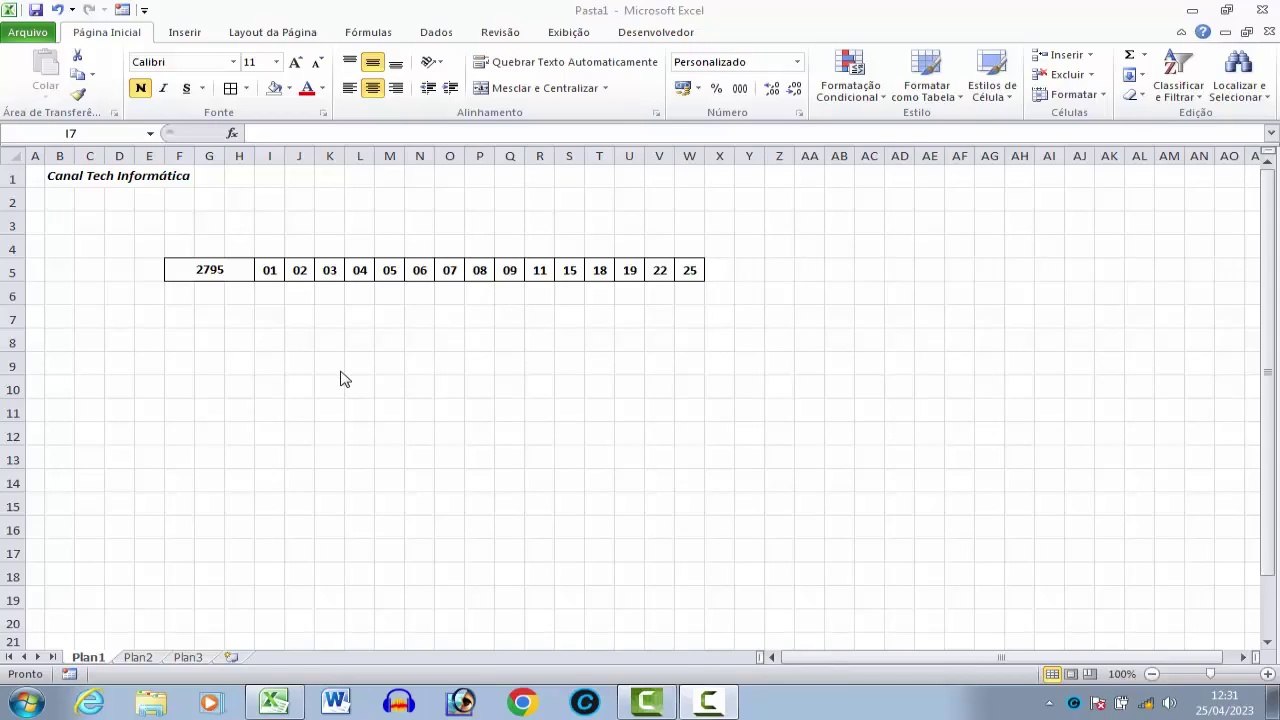Open the Plan2 sheet tab
Screen dimensions: 1280x720
click(x=138, y=657)
